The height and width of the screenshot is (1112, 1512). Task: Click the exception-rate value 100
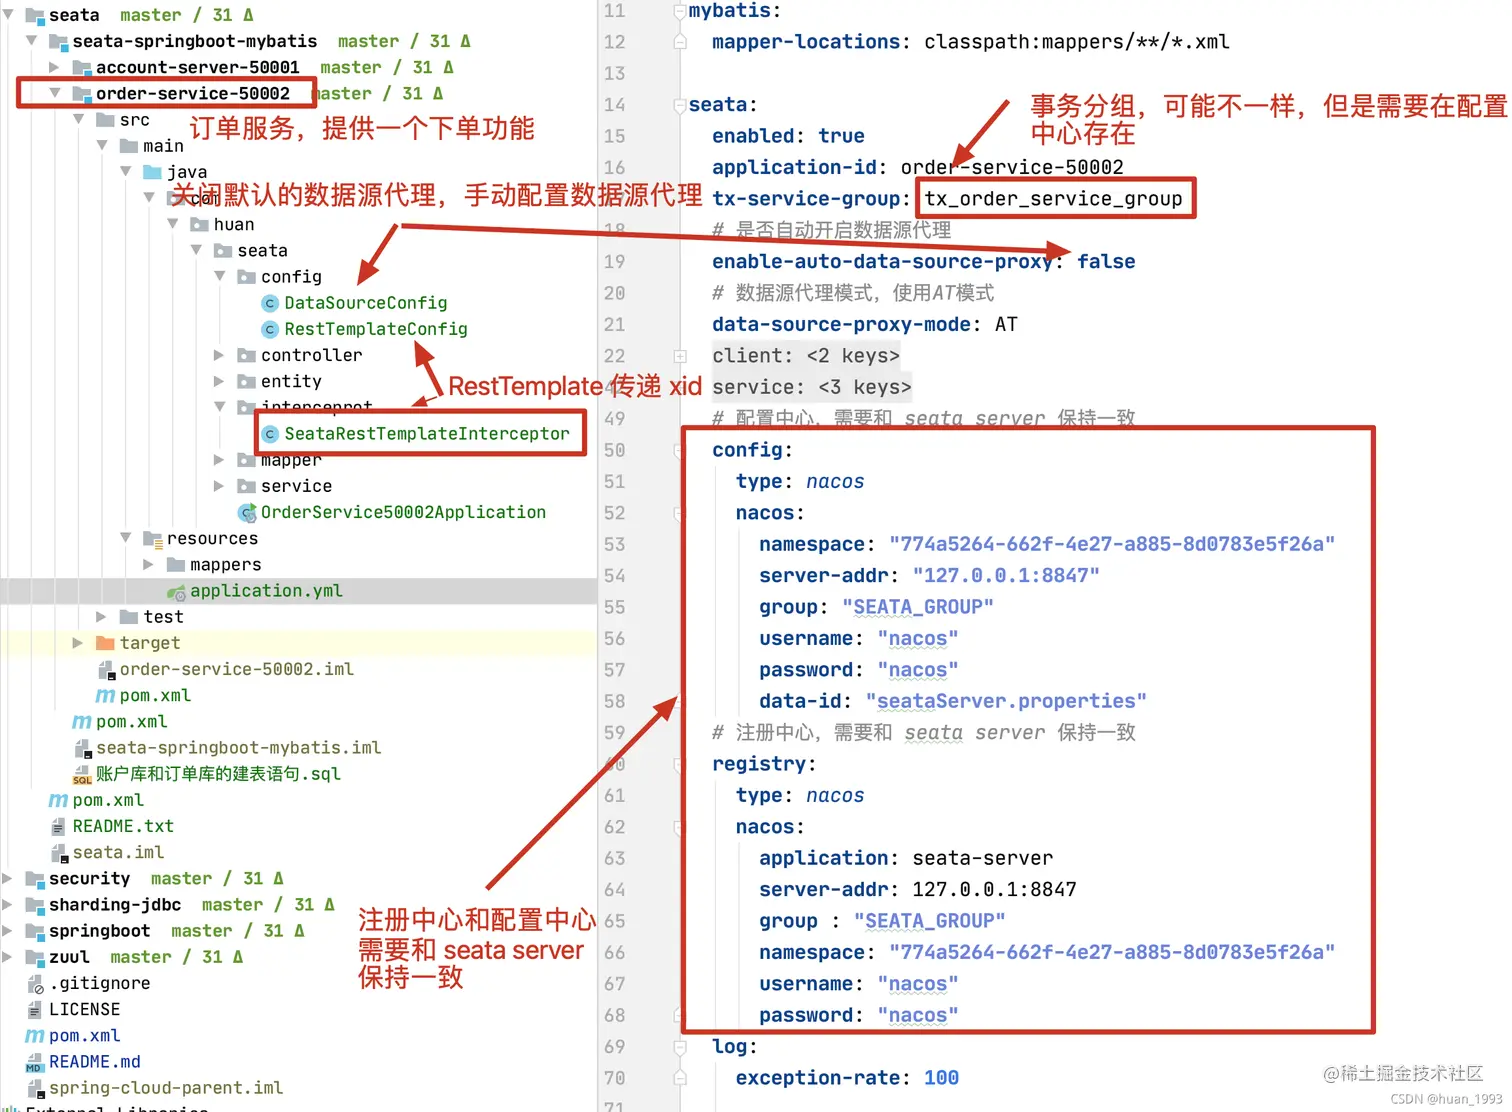pyautogui.click(x=941, y=1078)
